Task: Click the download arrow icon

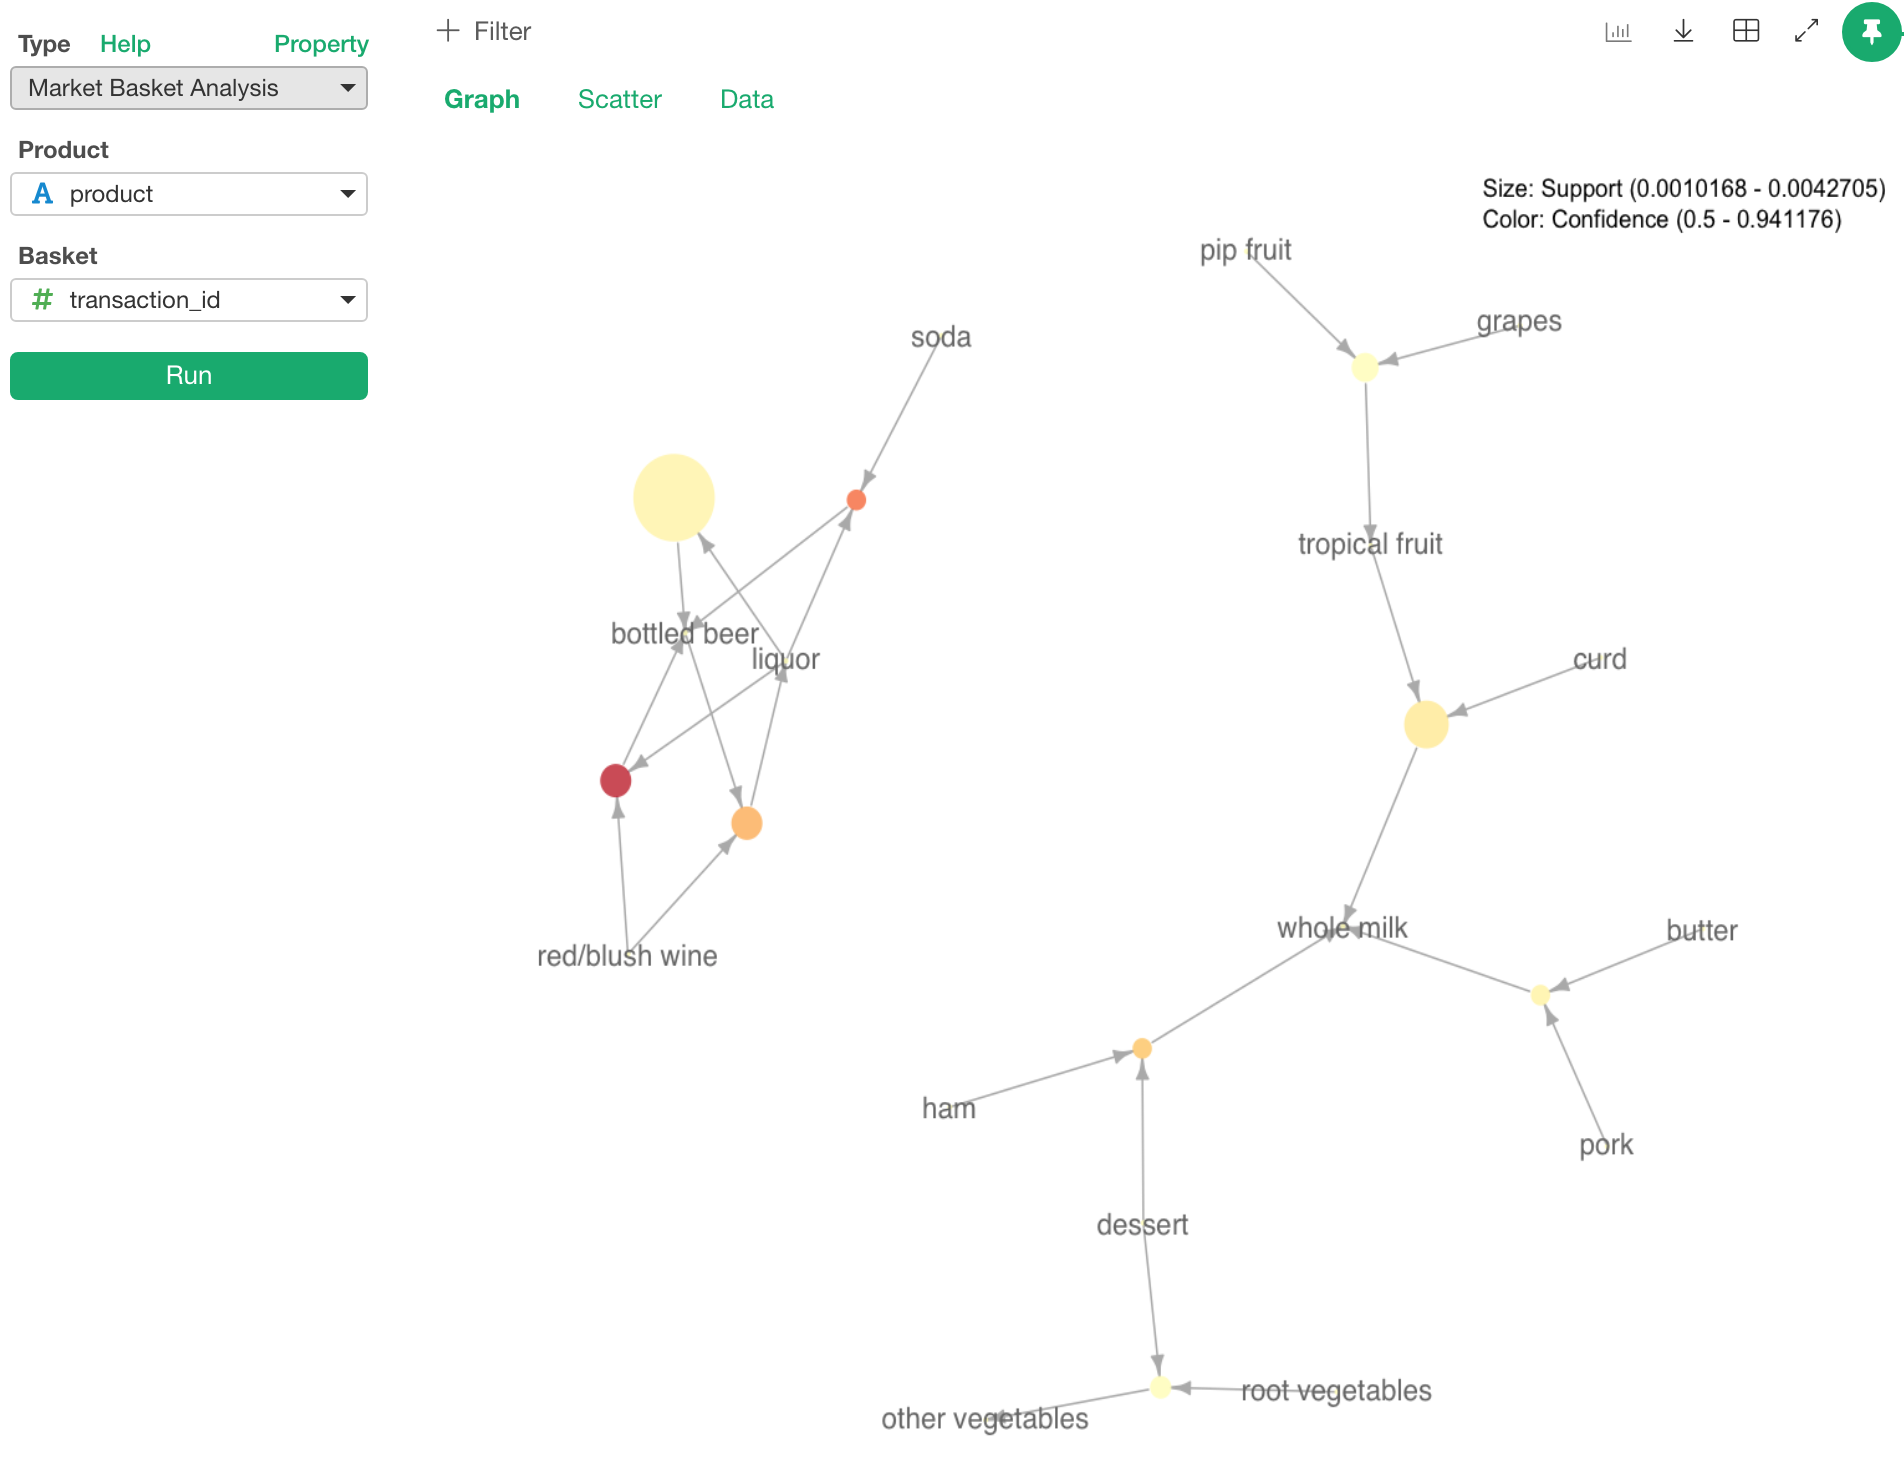Action: tap(1683, 31)
